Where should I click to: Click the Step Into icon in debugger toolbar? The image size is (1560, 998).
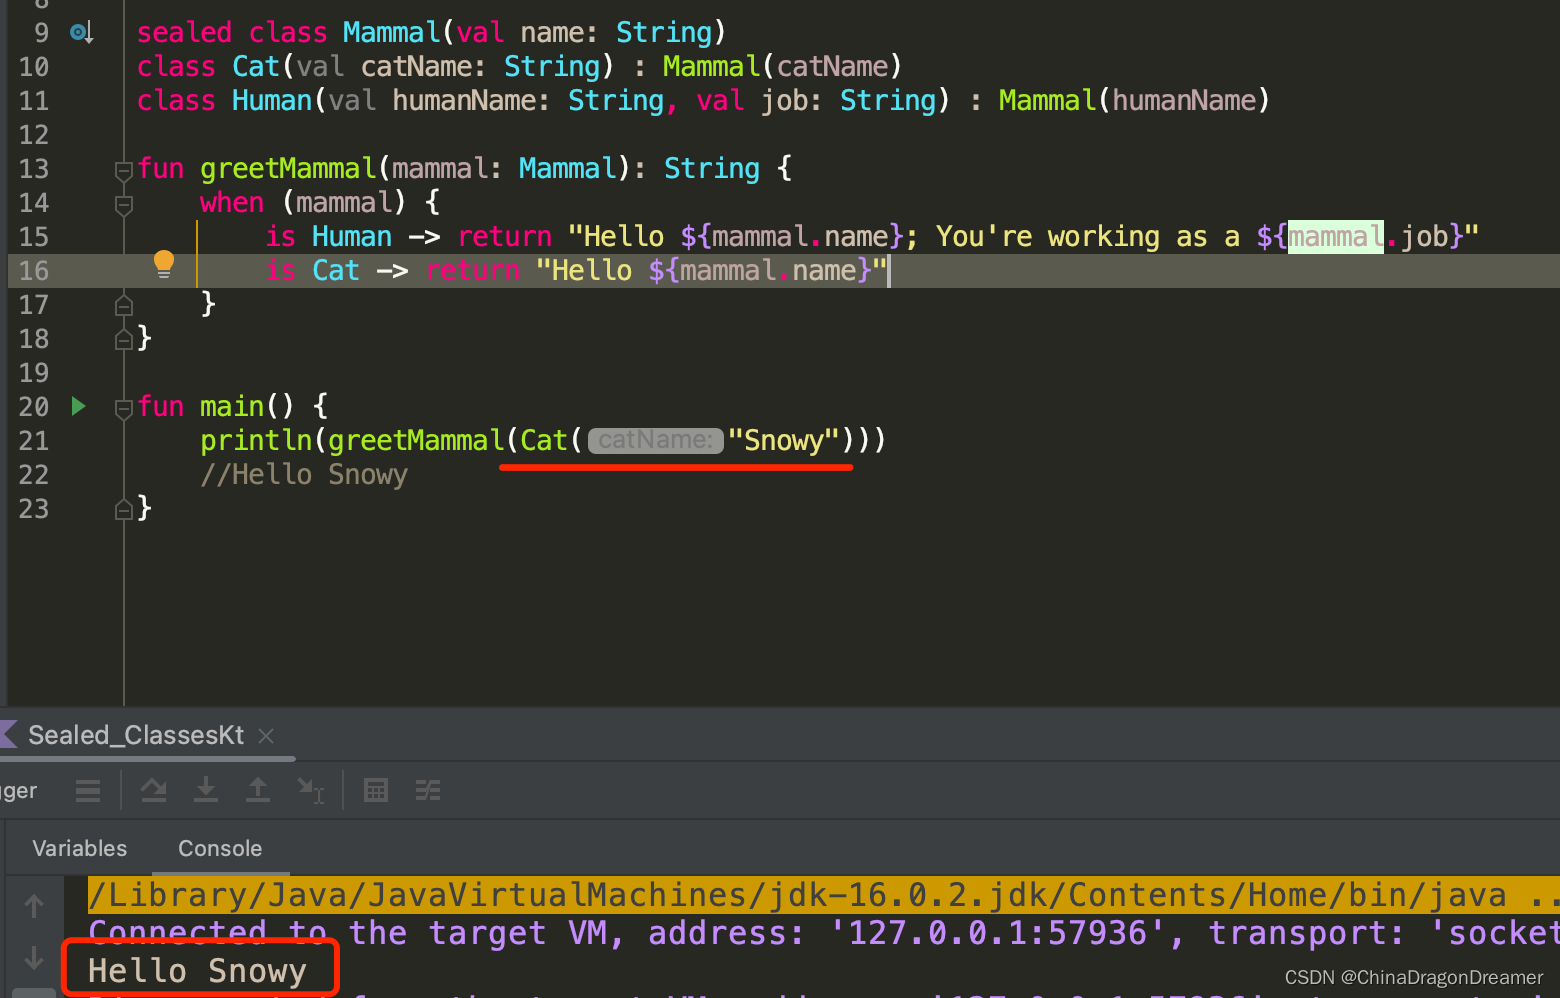coord(206,790)
